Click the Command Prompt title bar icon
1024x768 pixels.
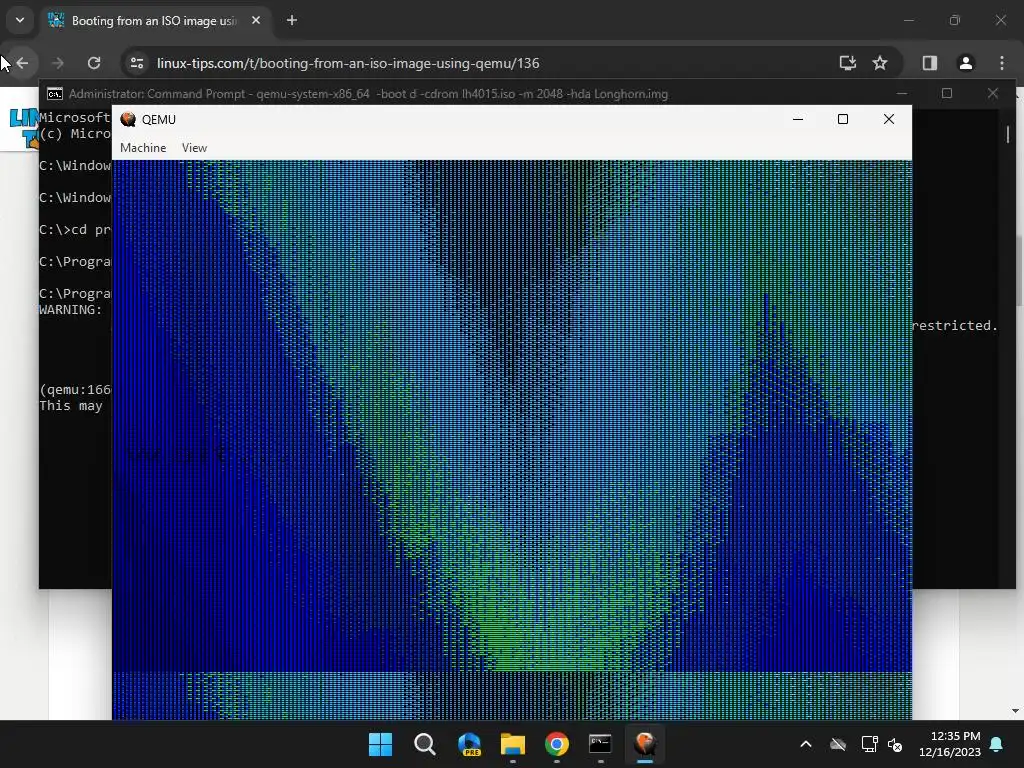55,94
